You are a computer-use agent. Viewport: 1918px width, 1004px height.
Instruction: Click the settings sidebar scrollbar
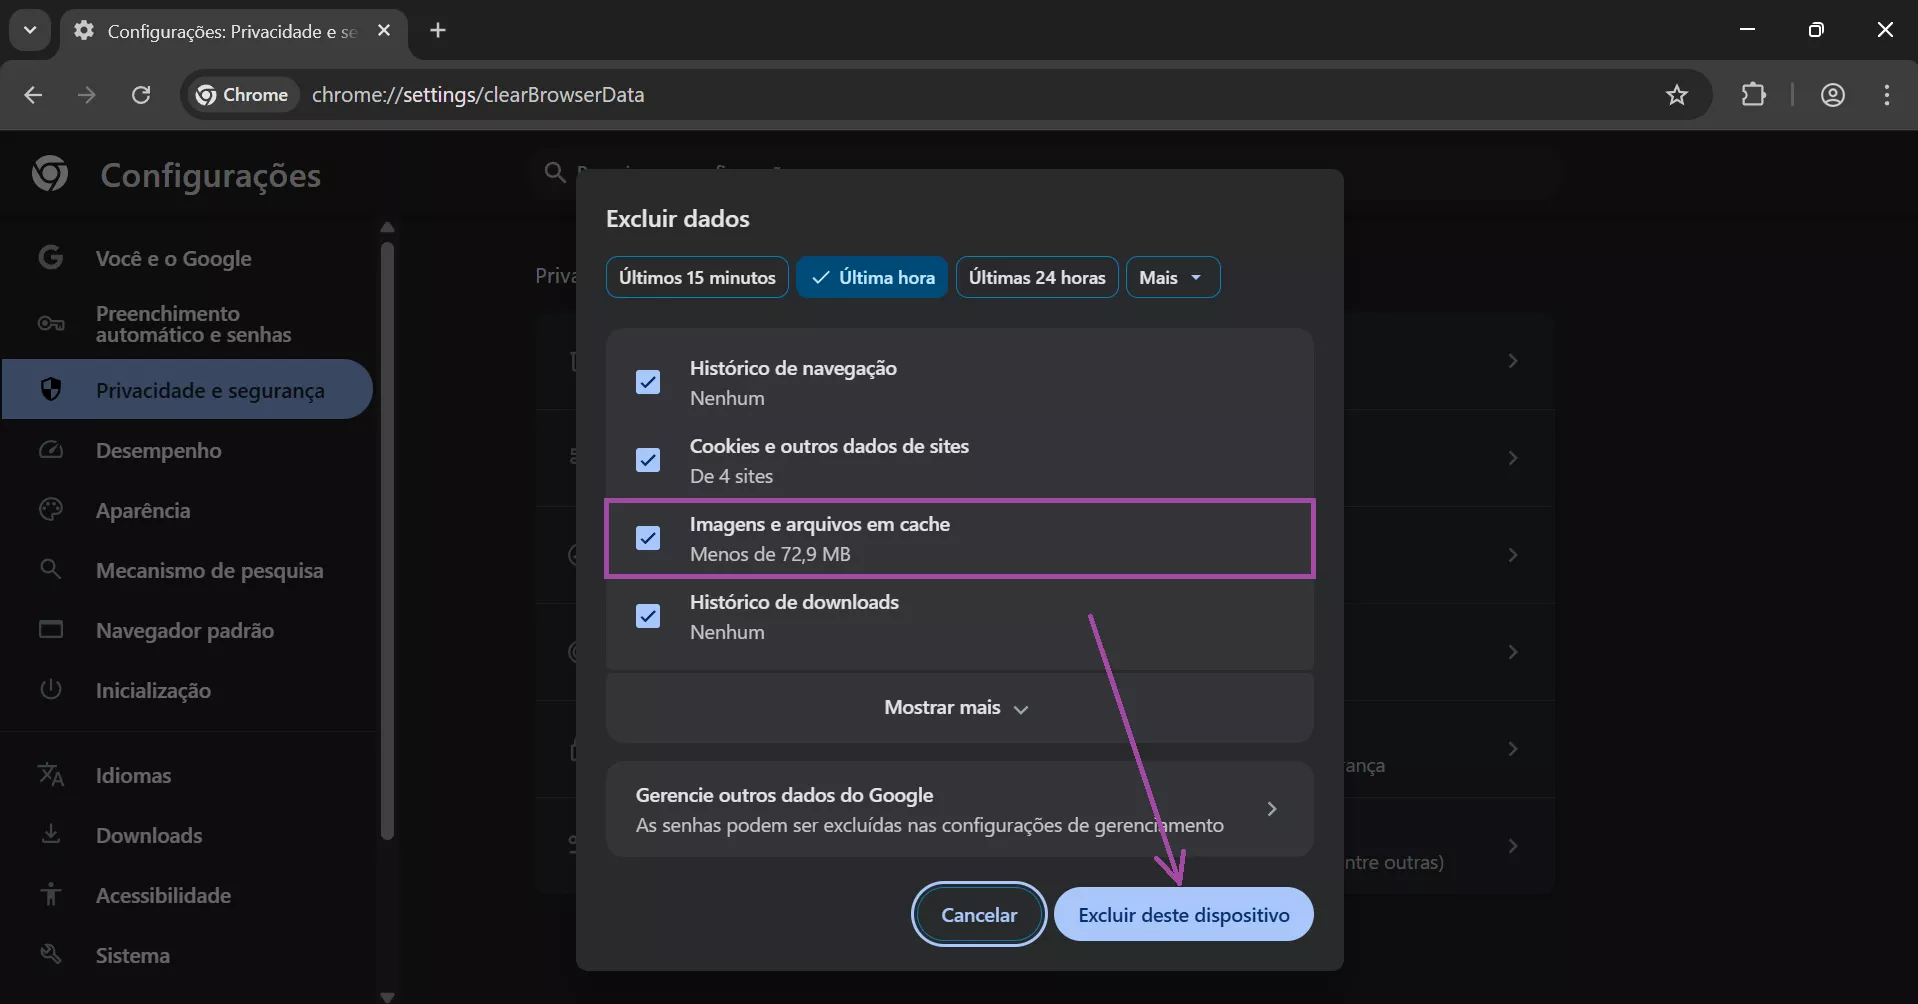tap(389, 540)
